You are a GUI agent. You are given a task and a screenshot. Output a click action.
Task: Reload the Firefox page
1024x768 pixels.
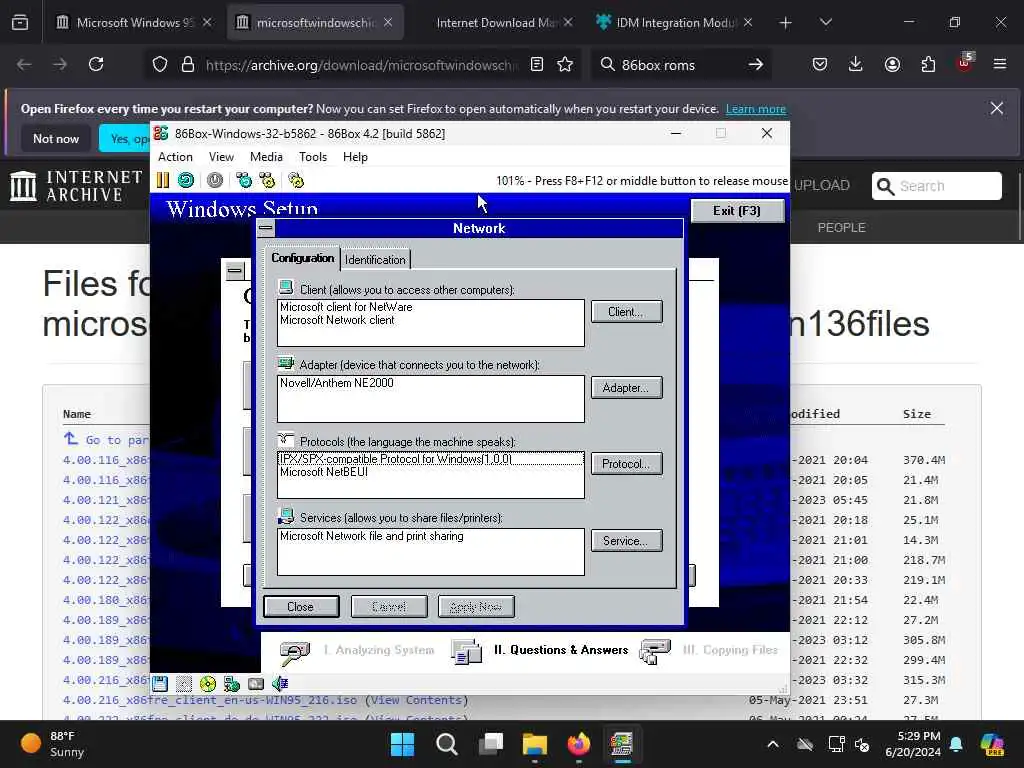[x=96, y=65]
